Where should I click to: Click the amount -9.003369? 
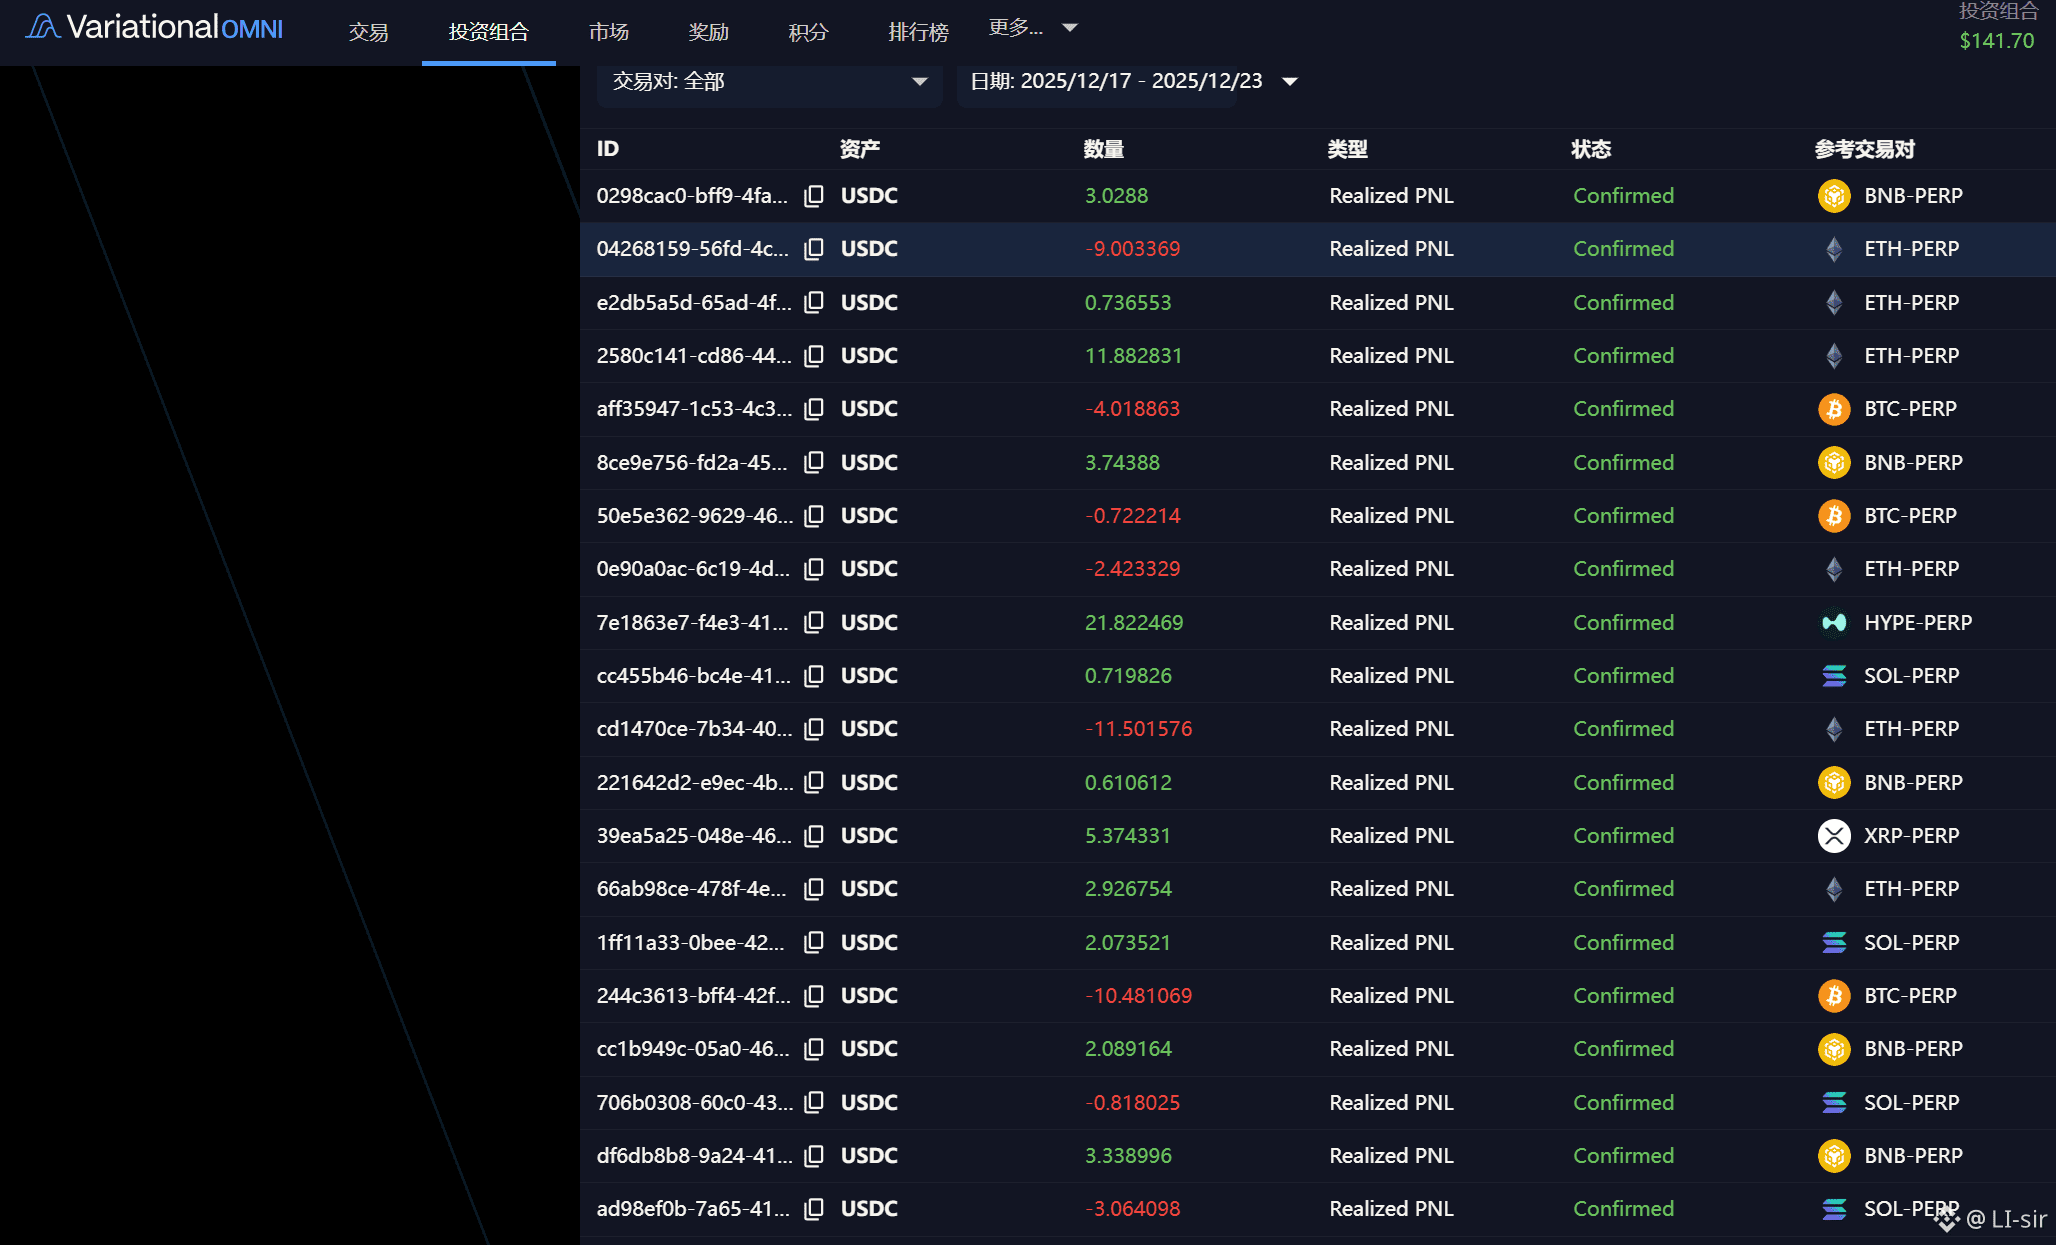pyautogui.click(x=1133, y=249)
